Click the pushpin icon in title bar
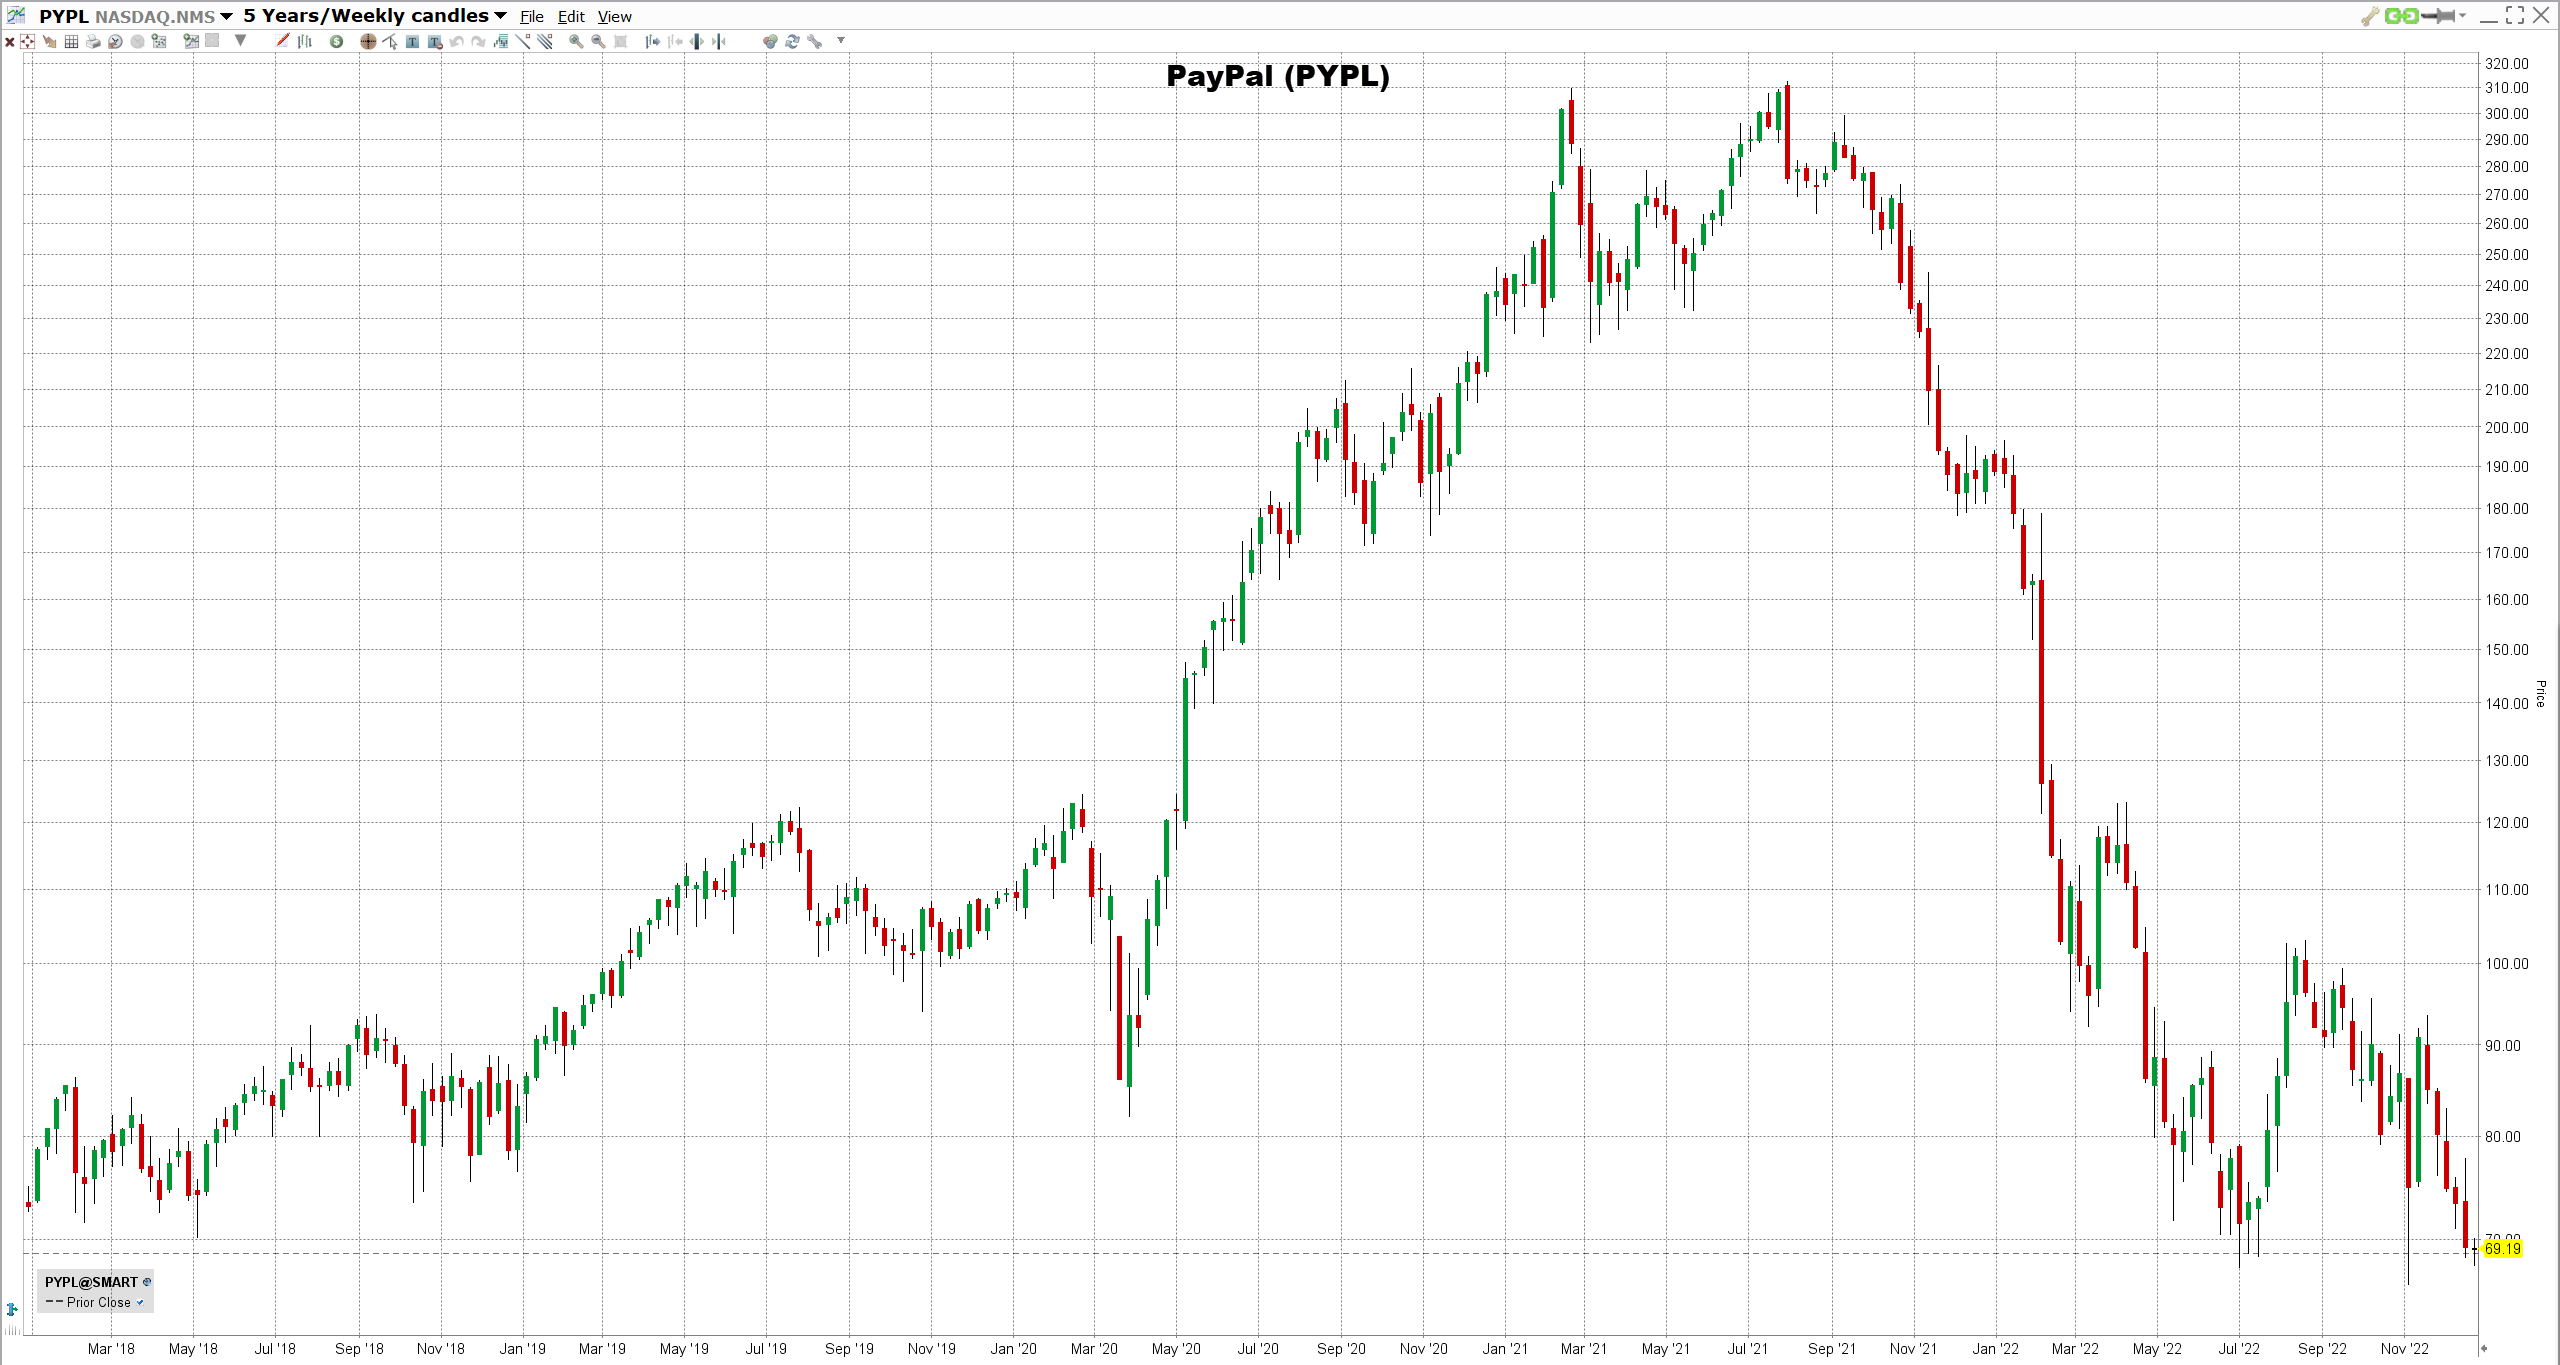 click(2438, 15)
